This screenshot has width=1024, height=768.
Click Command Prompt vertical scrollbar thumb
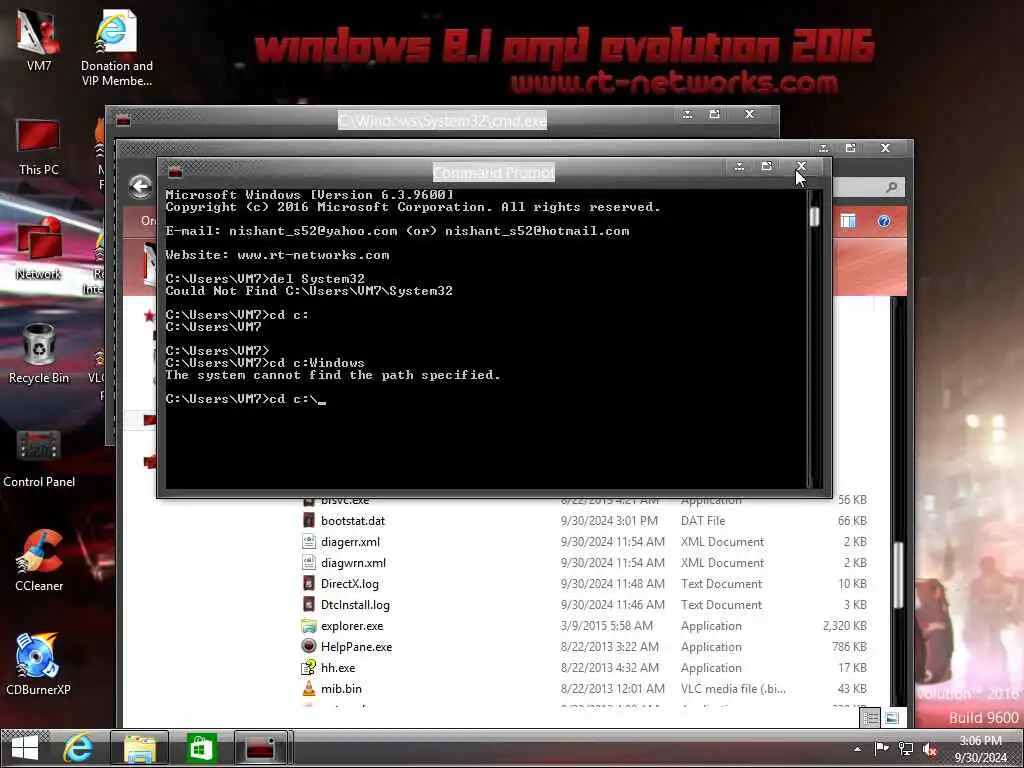[814, 217]
